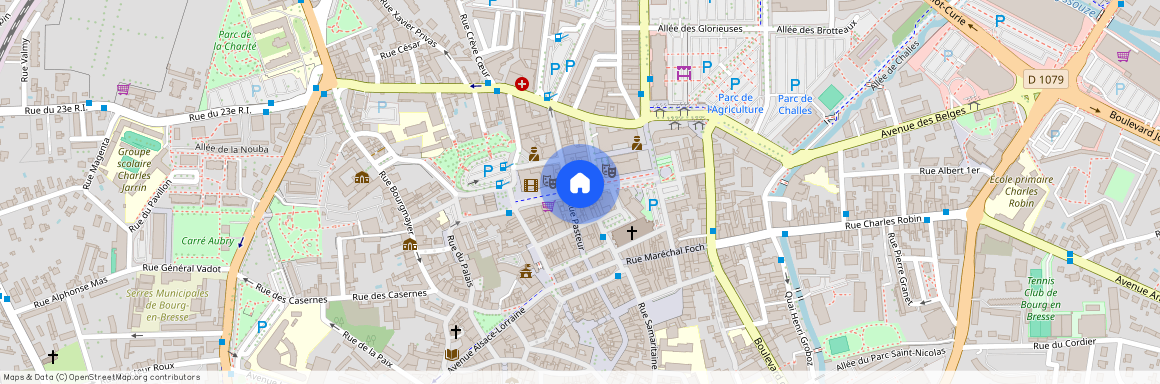Click the Rue Général Vadot label
The image size is (1160, 384).
point(181,268)
